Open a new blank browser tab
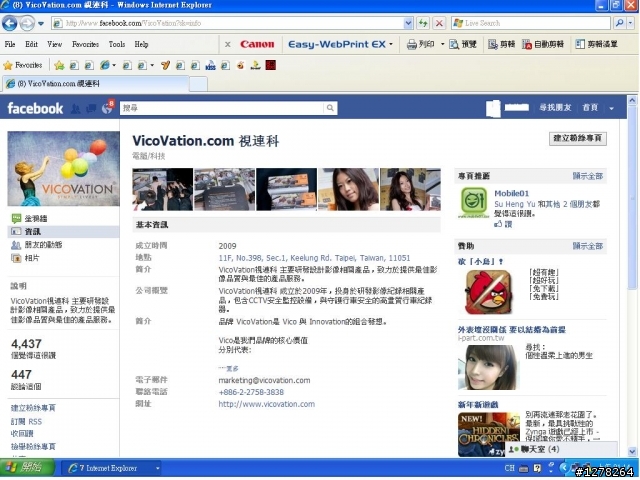 (198, 84)
